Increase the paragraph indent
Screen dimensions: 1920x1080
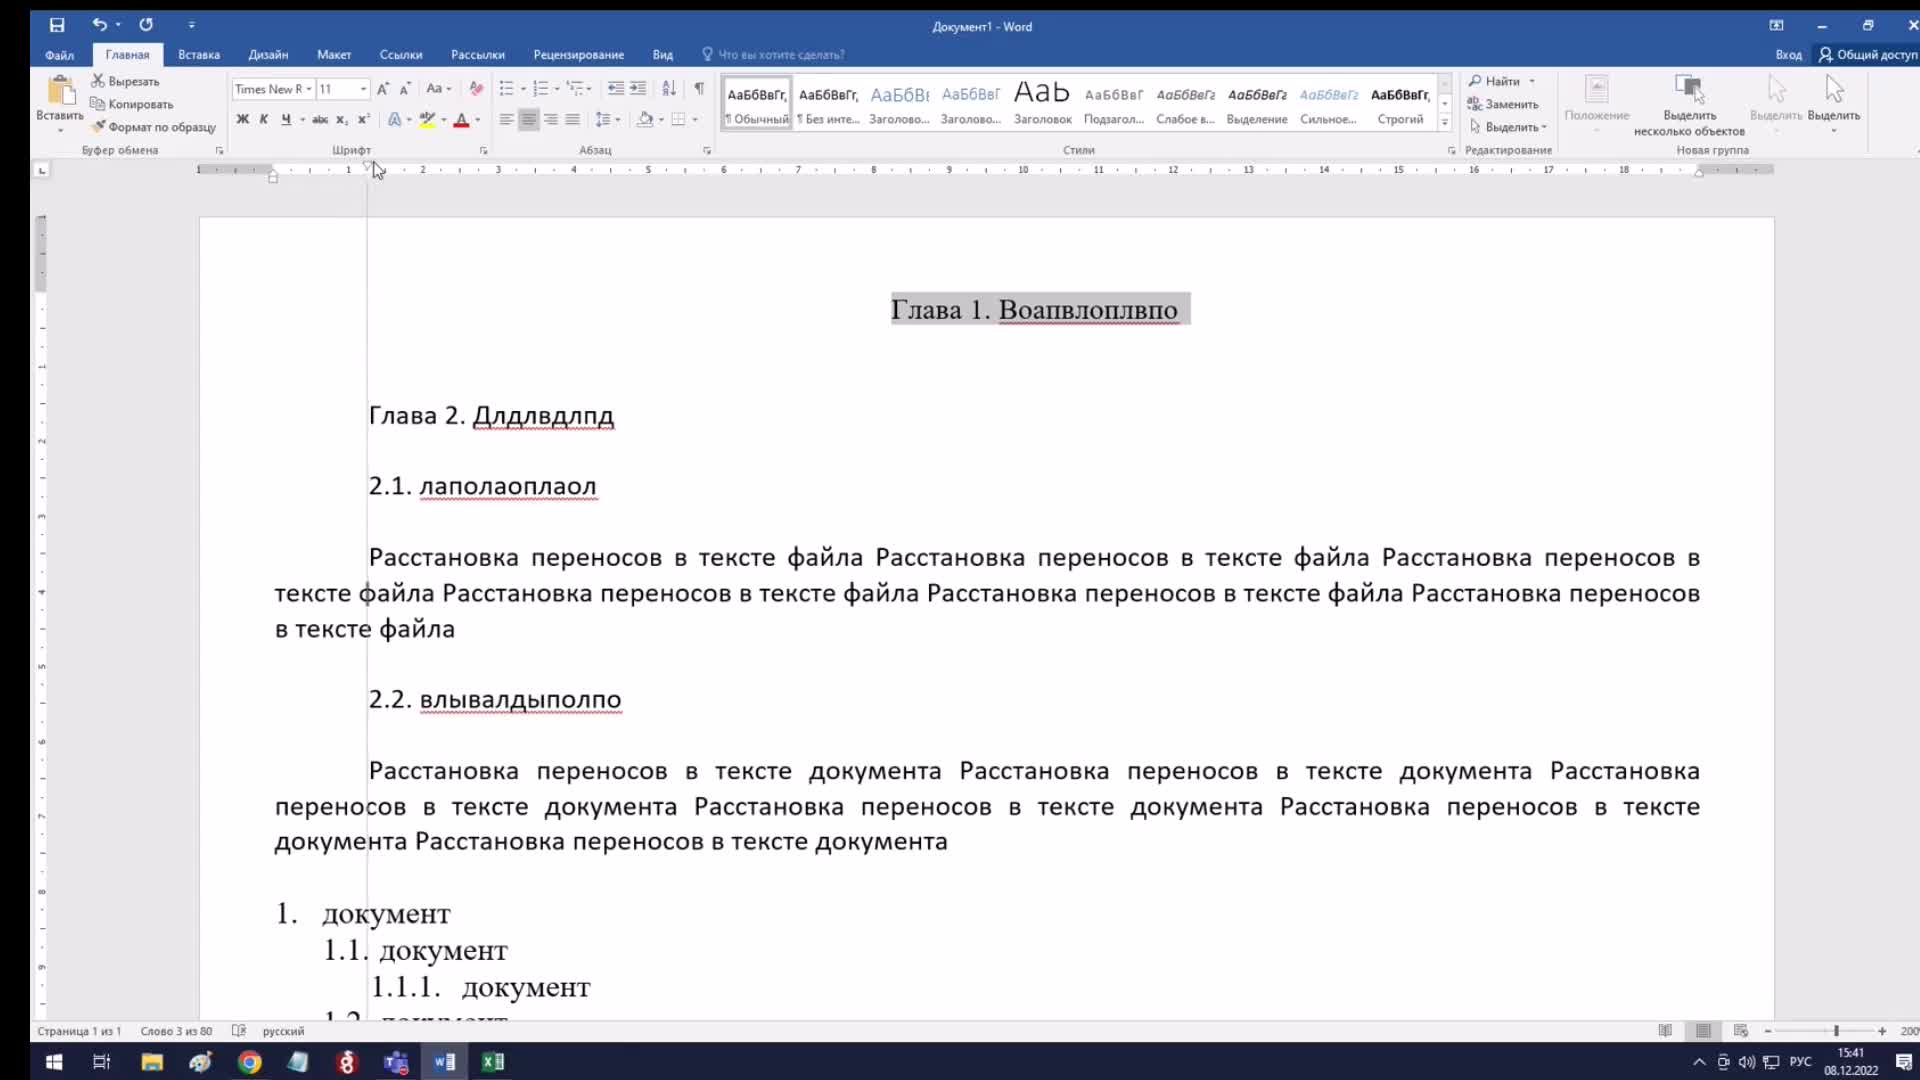coord(638,89)
